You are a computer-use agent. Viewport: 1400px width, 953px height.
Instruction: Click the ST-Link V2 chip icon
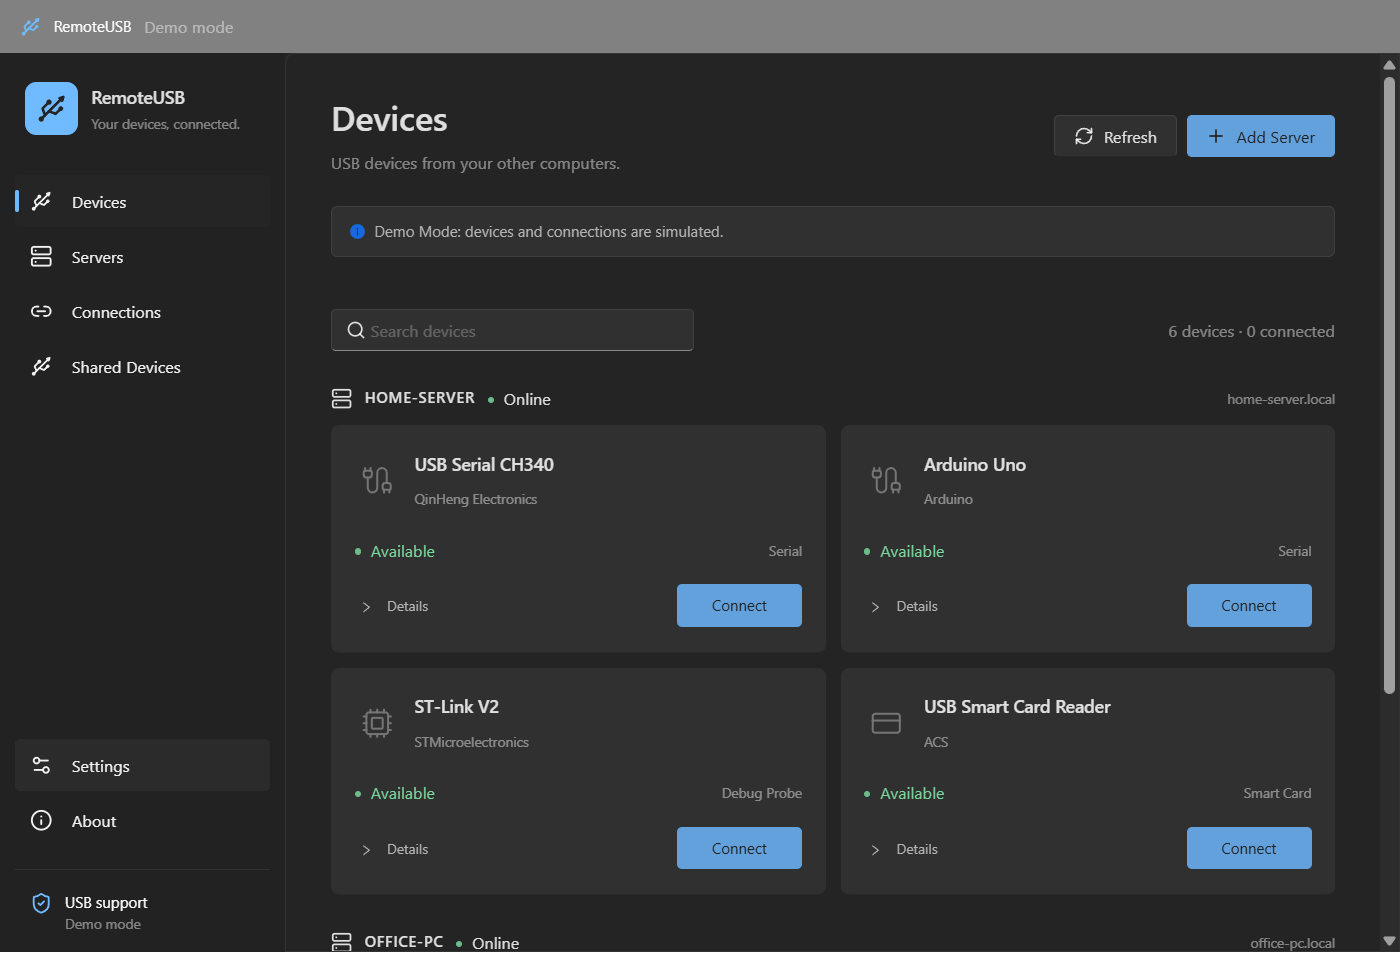377,723
